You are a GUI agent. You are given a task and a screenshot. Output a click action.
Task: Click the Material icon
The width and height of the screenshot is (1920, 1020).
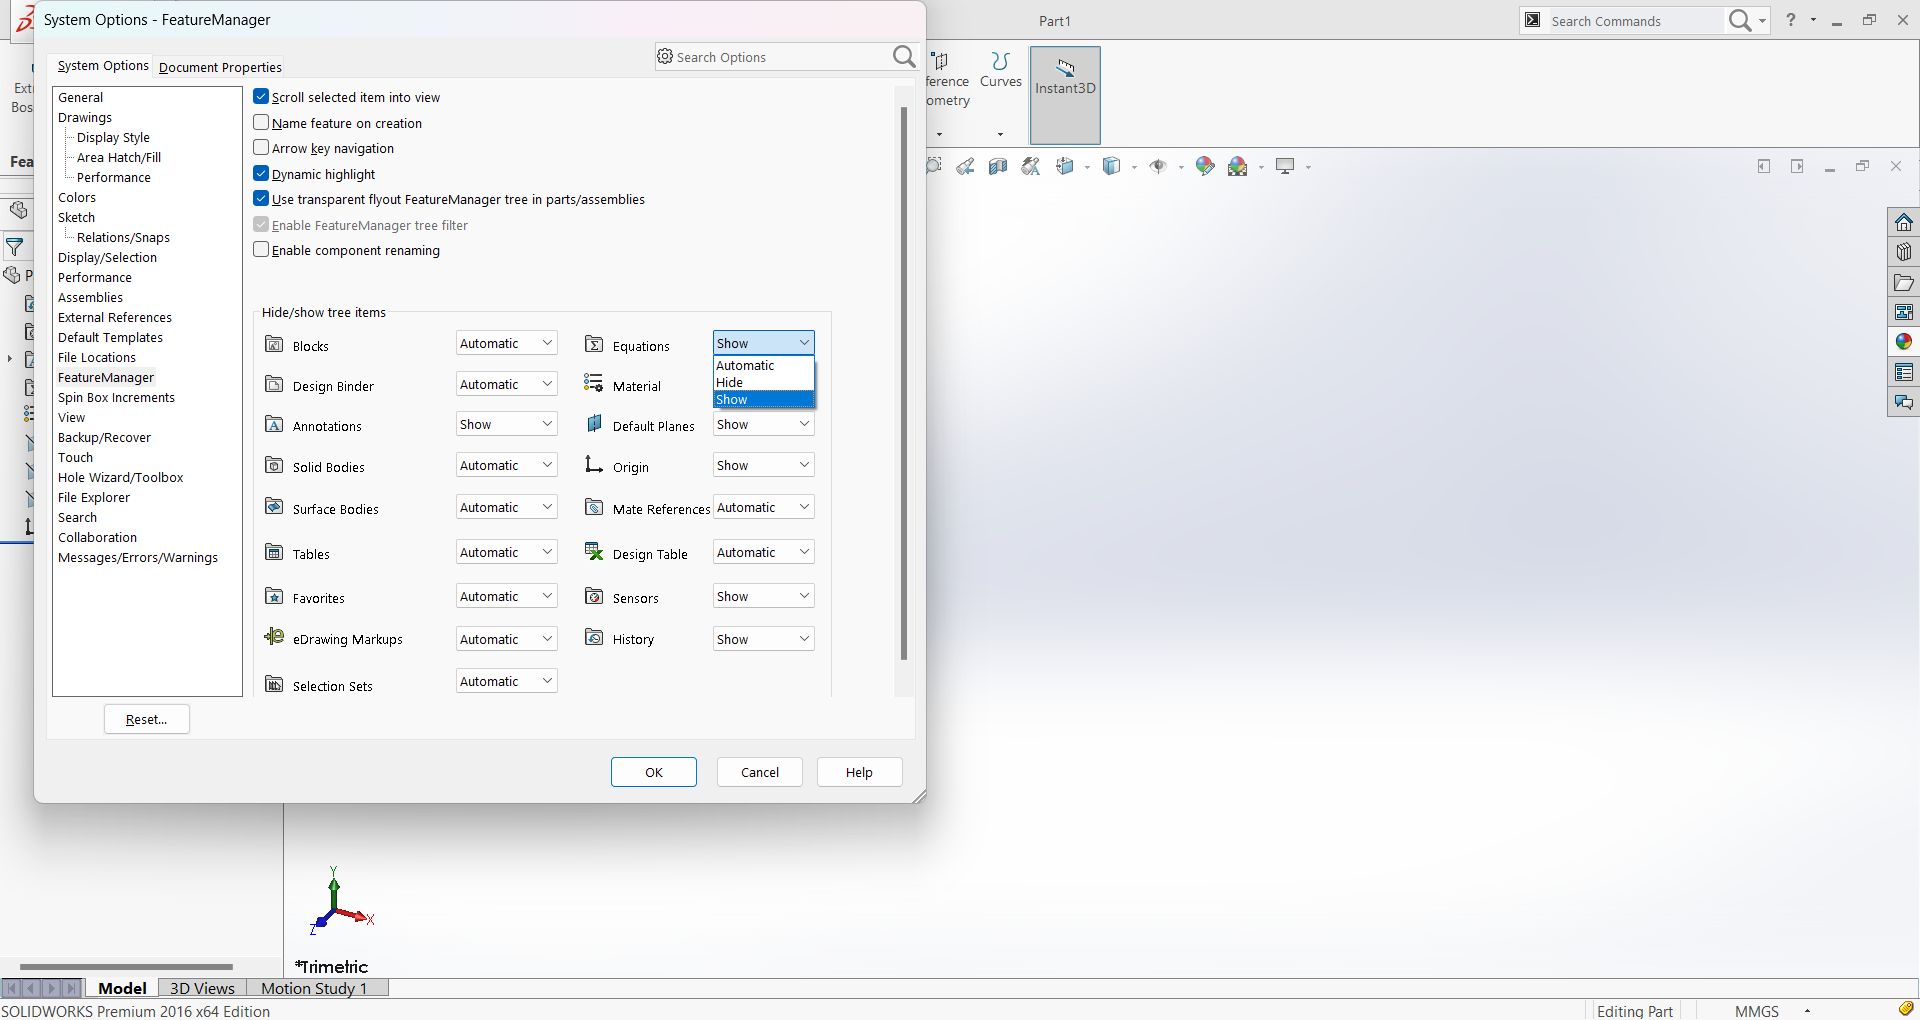click(594, 384)
